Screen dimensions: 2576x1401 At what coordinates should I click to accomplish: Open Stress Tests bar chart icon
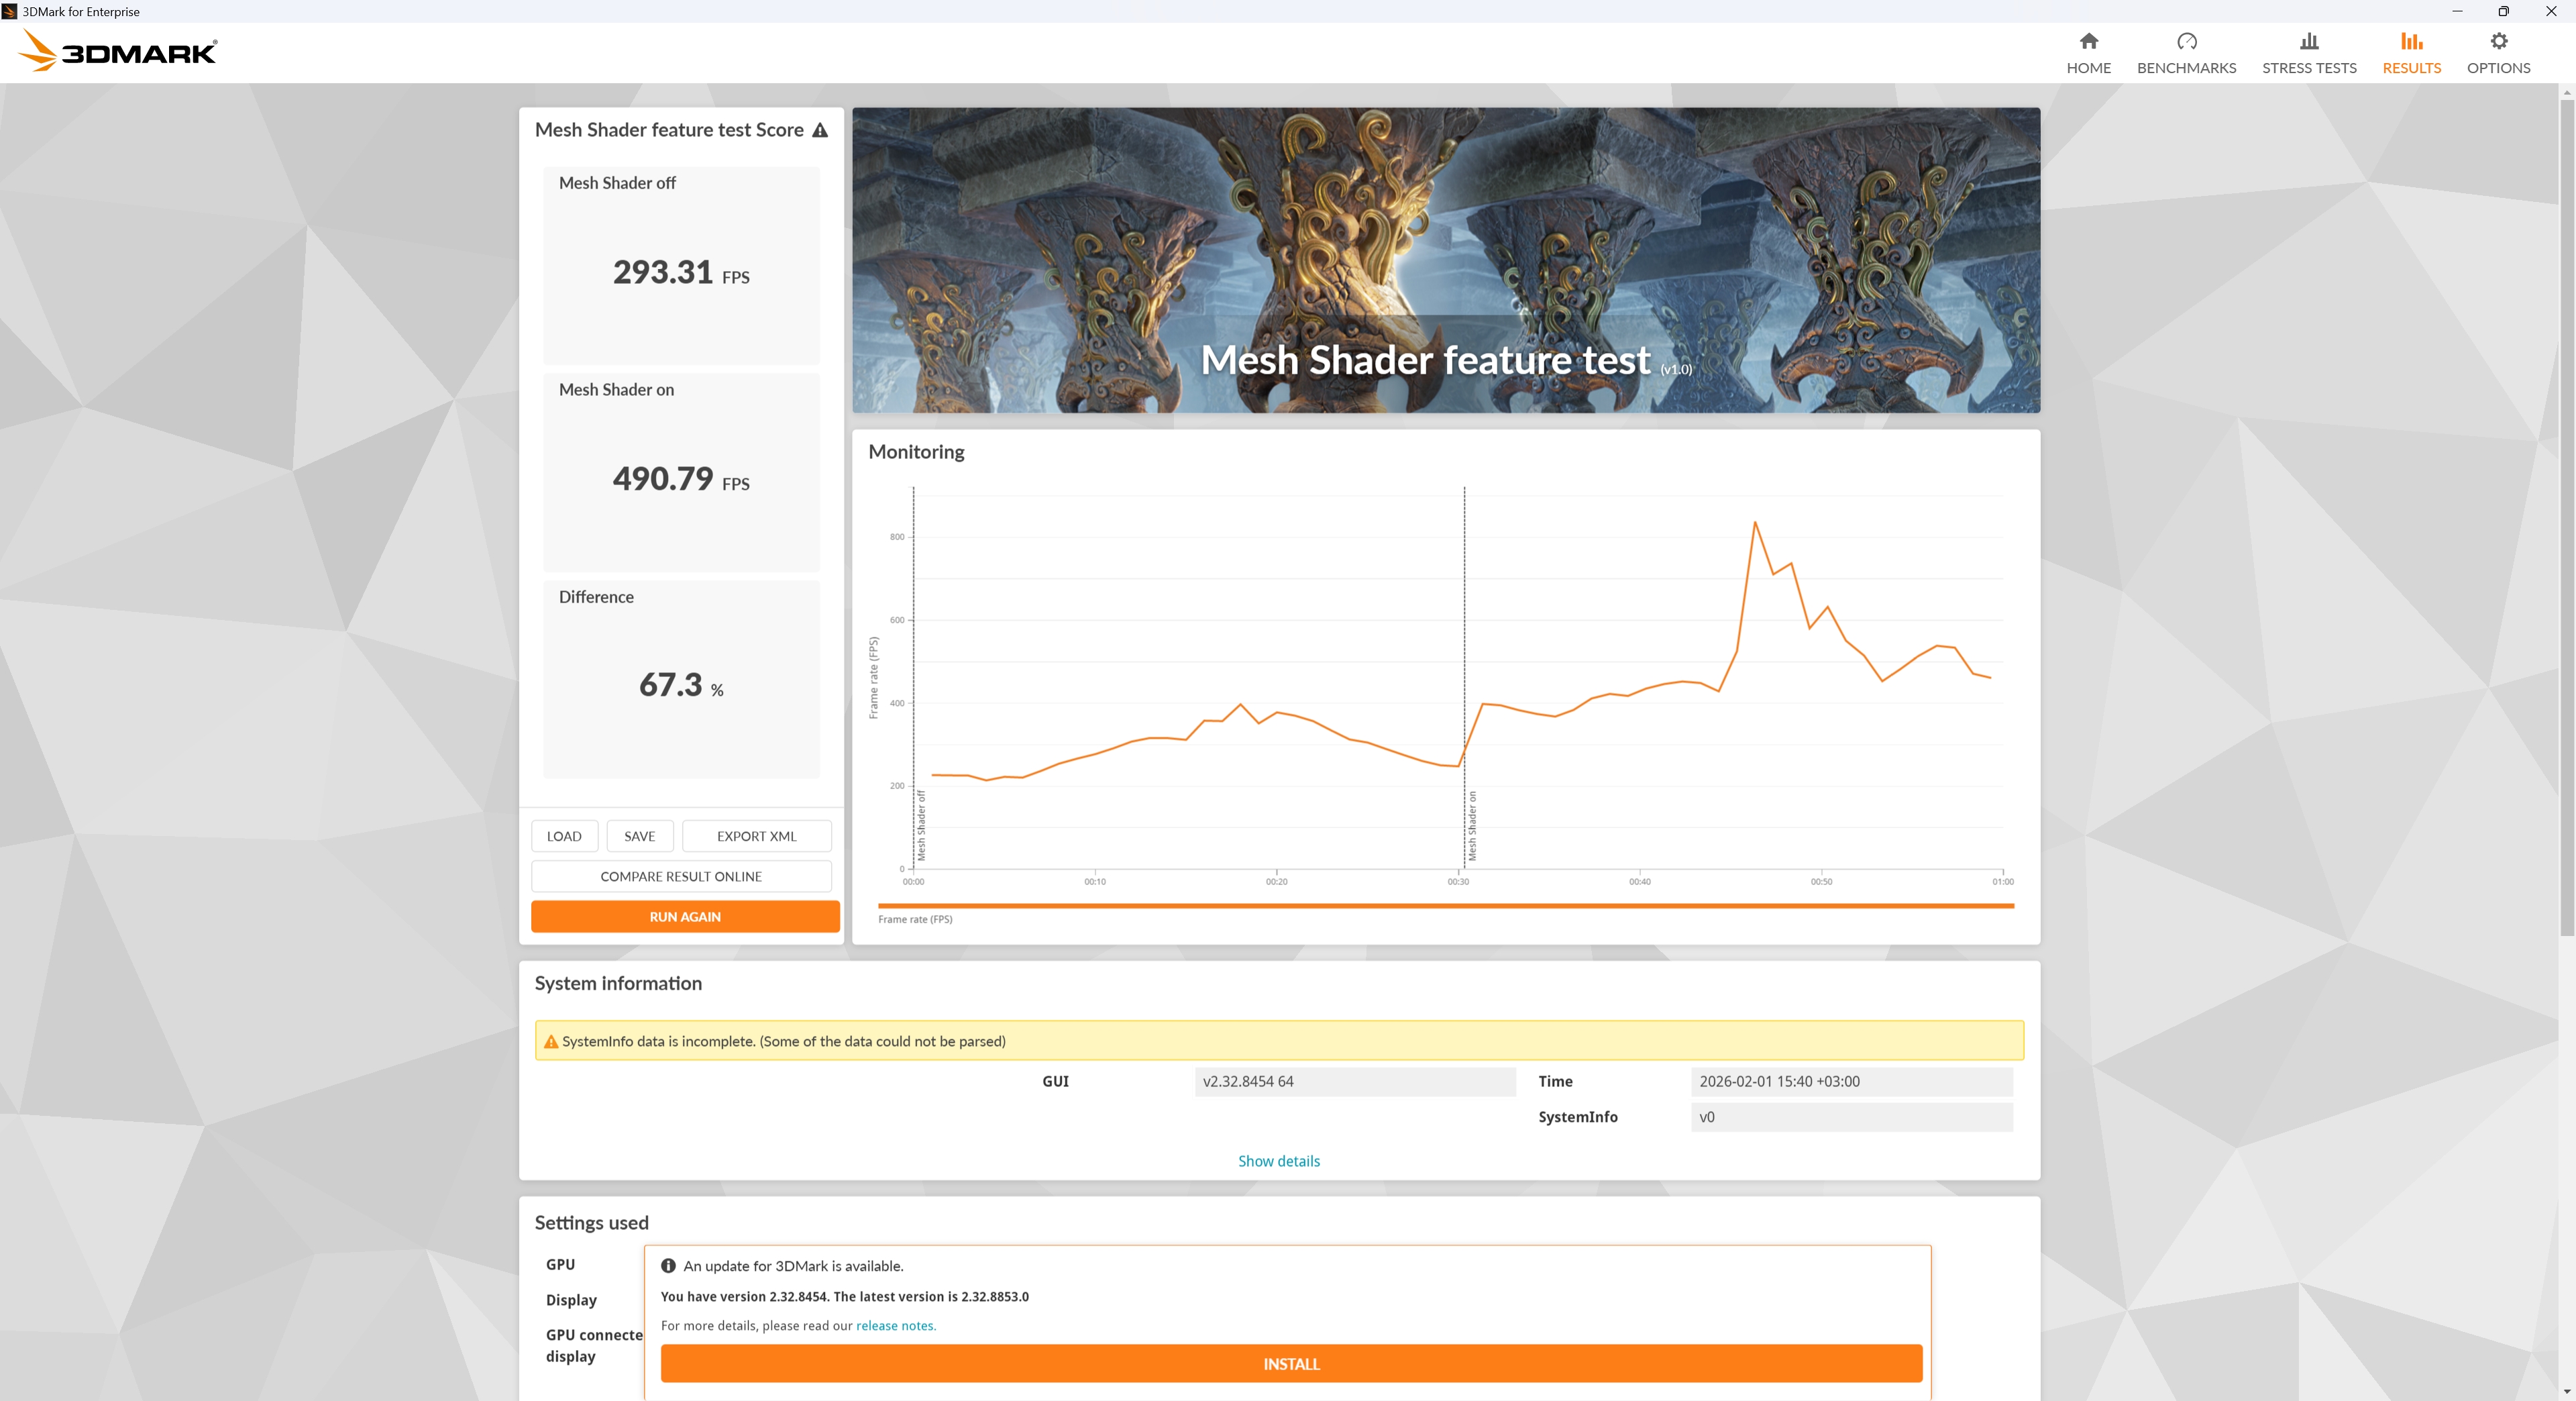(2308, 41)
